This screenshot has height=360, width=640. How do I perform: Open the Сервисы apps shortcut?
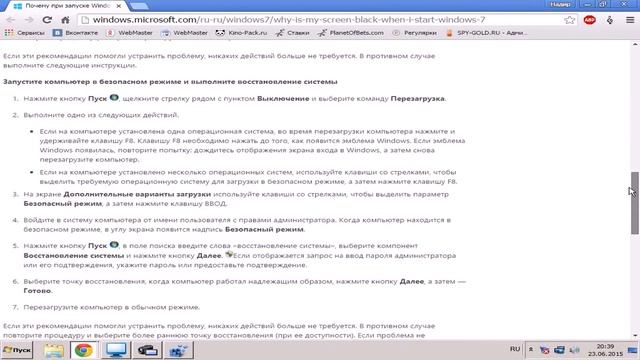coord(24,33)
